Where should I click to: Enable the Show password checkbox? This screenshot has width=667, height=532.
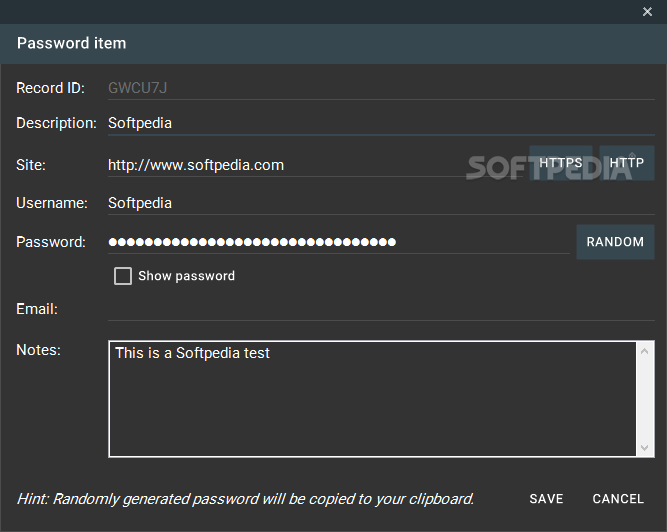click(123, 276)
